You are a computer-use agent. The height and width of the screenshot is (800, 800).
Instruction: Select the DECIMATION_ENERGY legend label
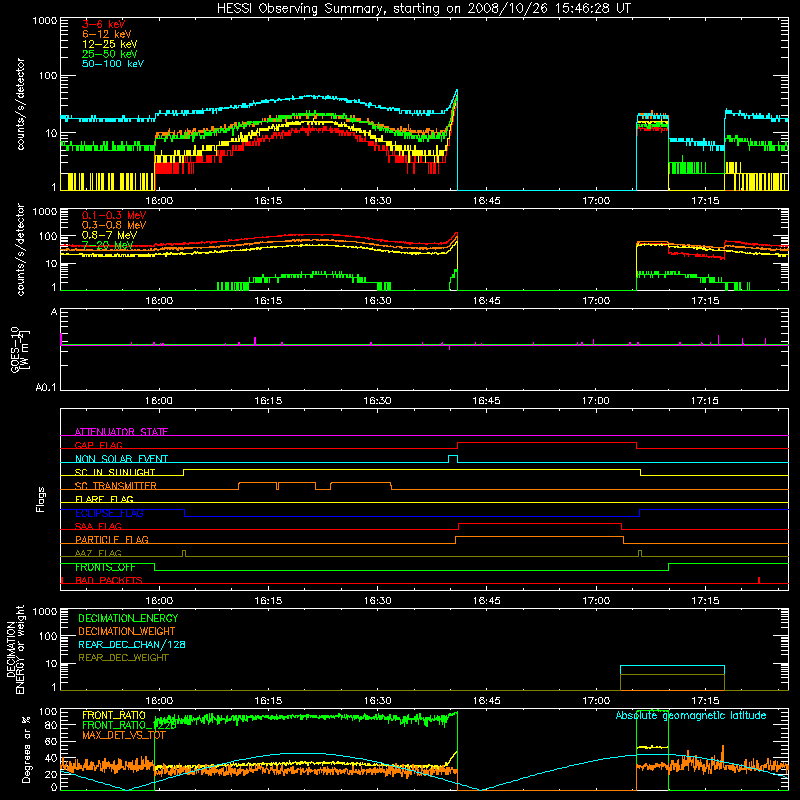(128, 618)
